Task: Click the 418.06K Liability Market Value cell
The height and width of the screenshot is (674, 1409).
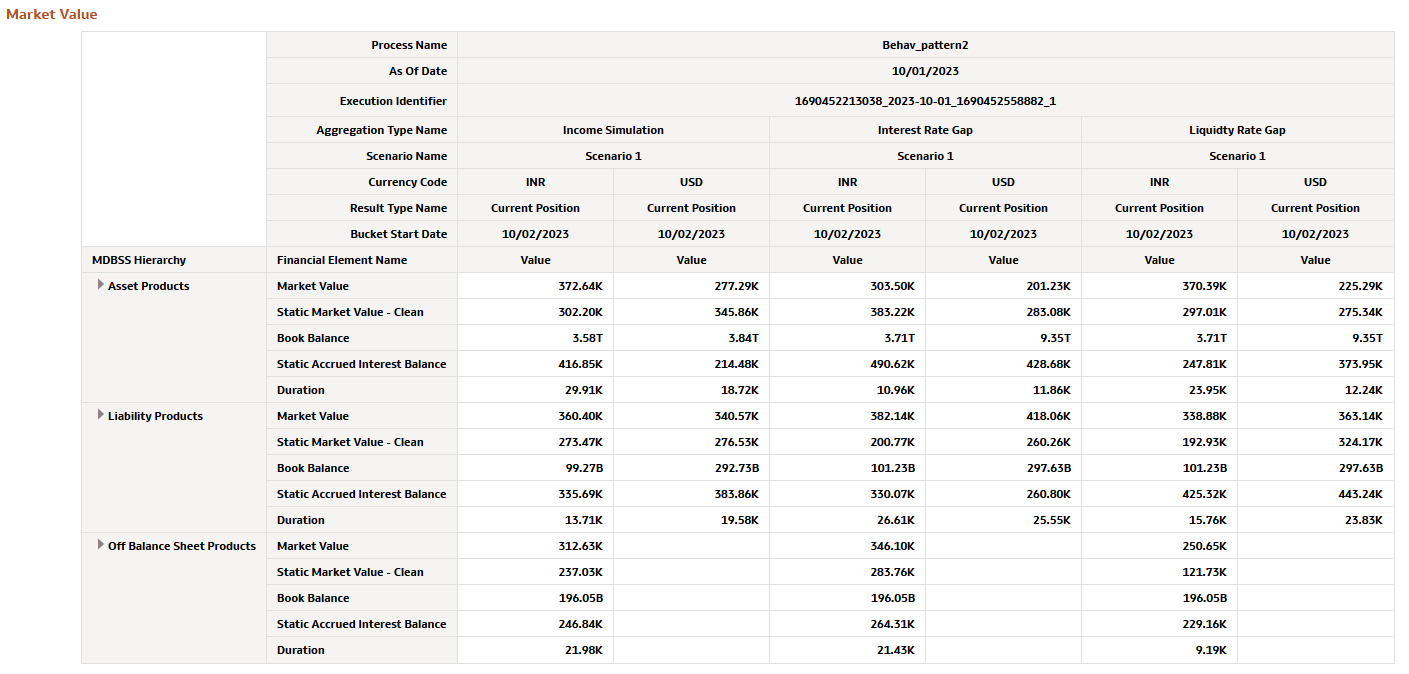Action: pos(1003,416)
